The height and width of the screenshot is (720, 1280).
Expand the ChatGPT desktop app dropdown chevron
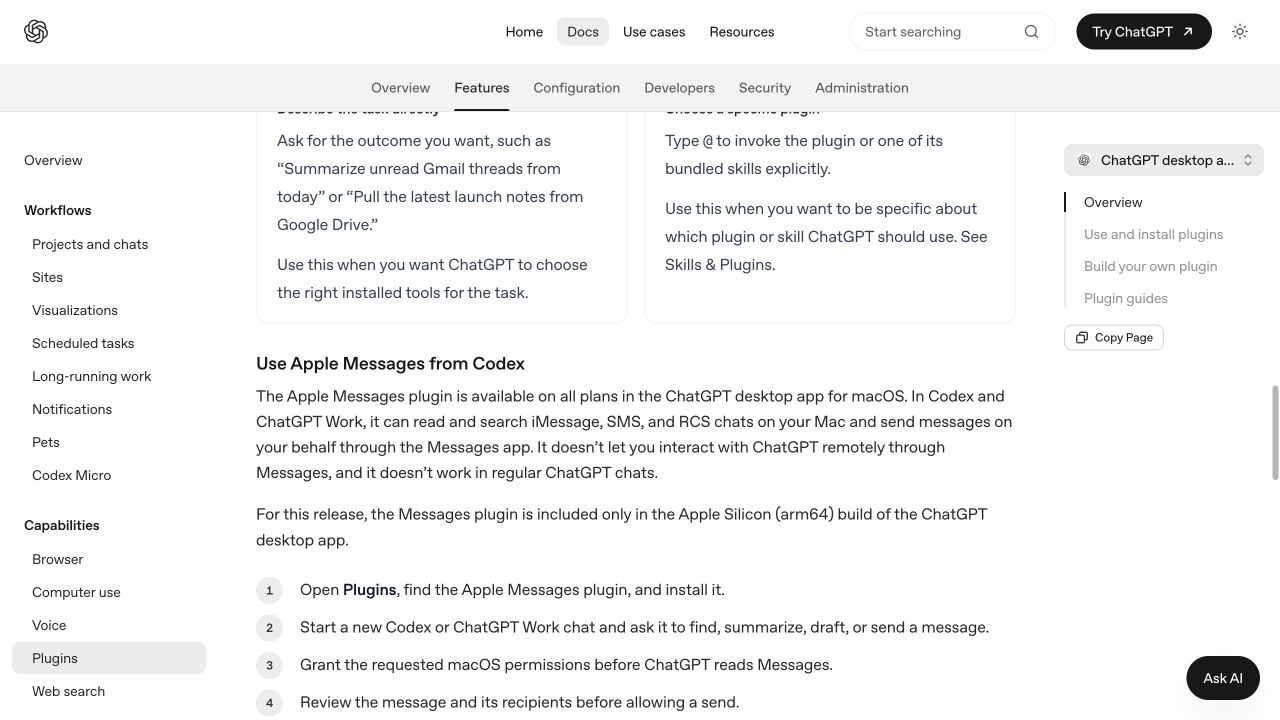click(1248, 160)
